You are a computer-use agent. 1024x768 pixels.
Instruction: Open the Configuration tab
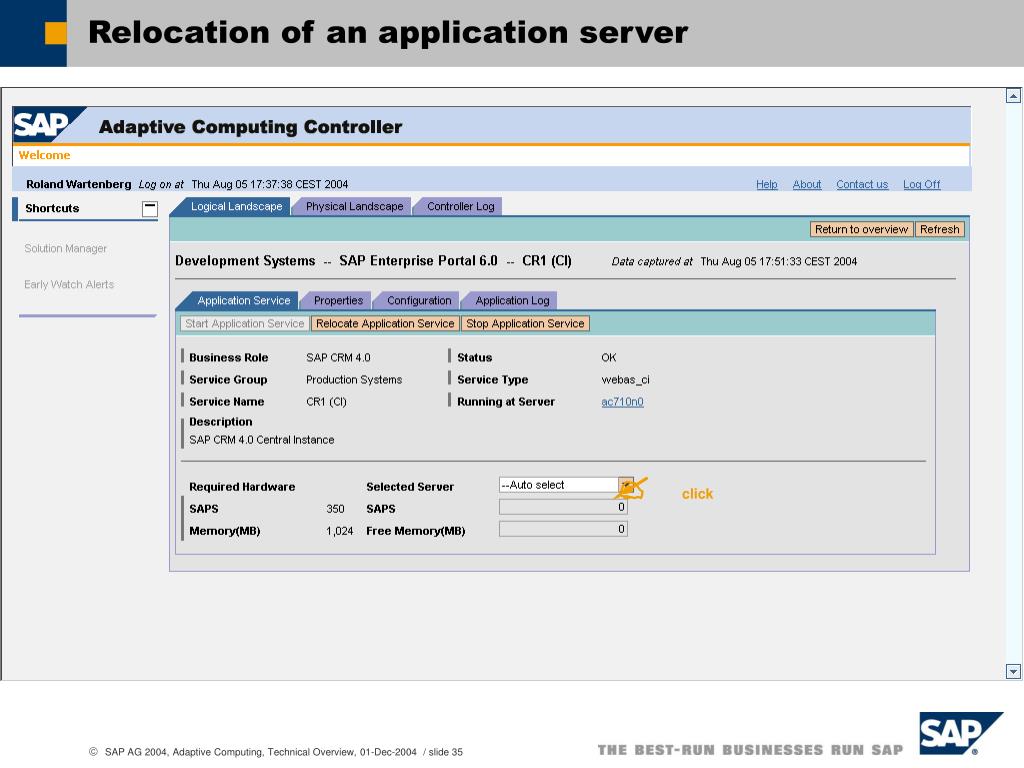419,300
